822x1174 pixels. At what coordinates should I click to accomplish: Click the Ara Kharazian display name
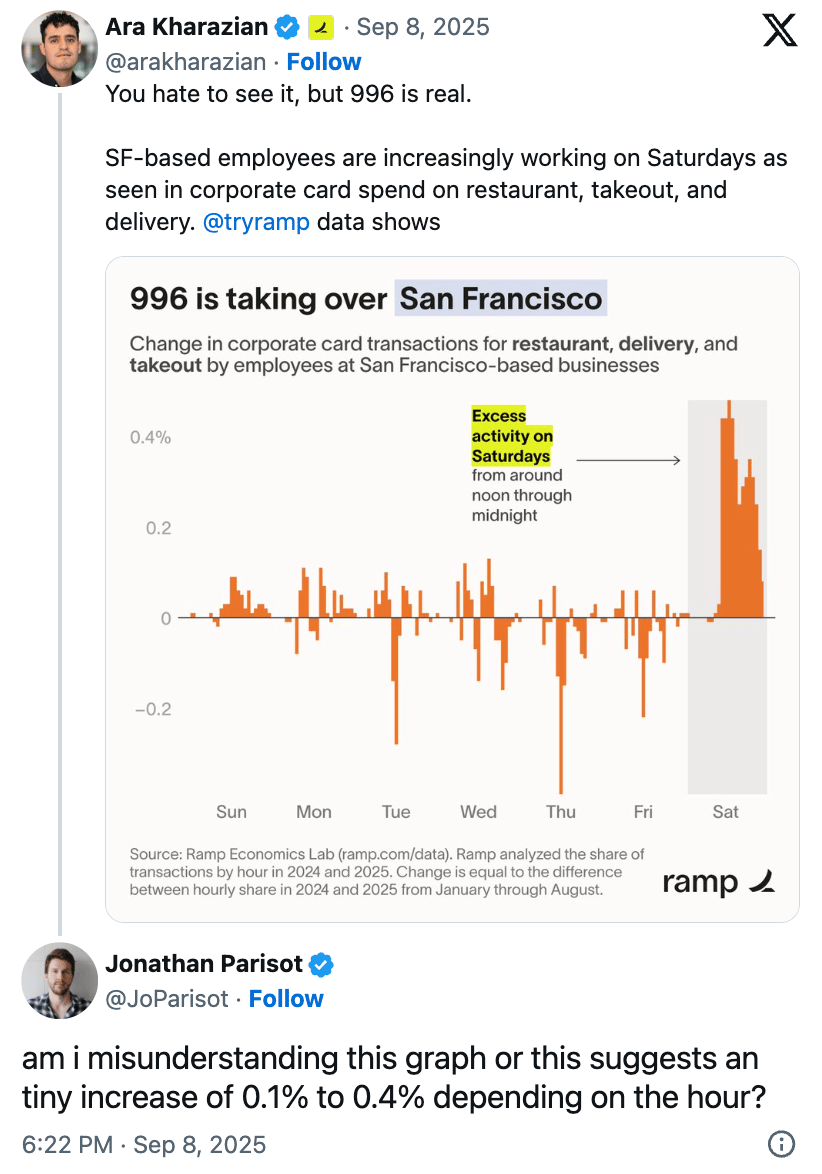[188, 27]
